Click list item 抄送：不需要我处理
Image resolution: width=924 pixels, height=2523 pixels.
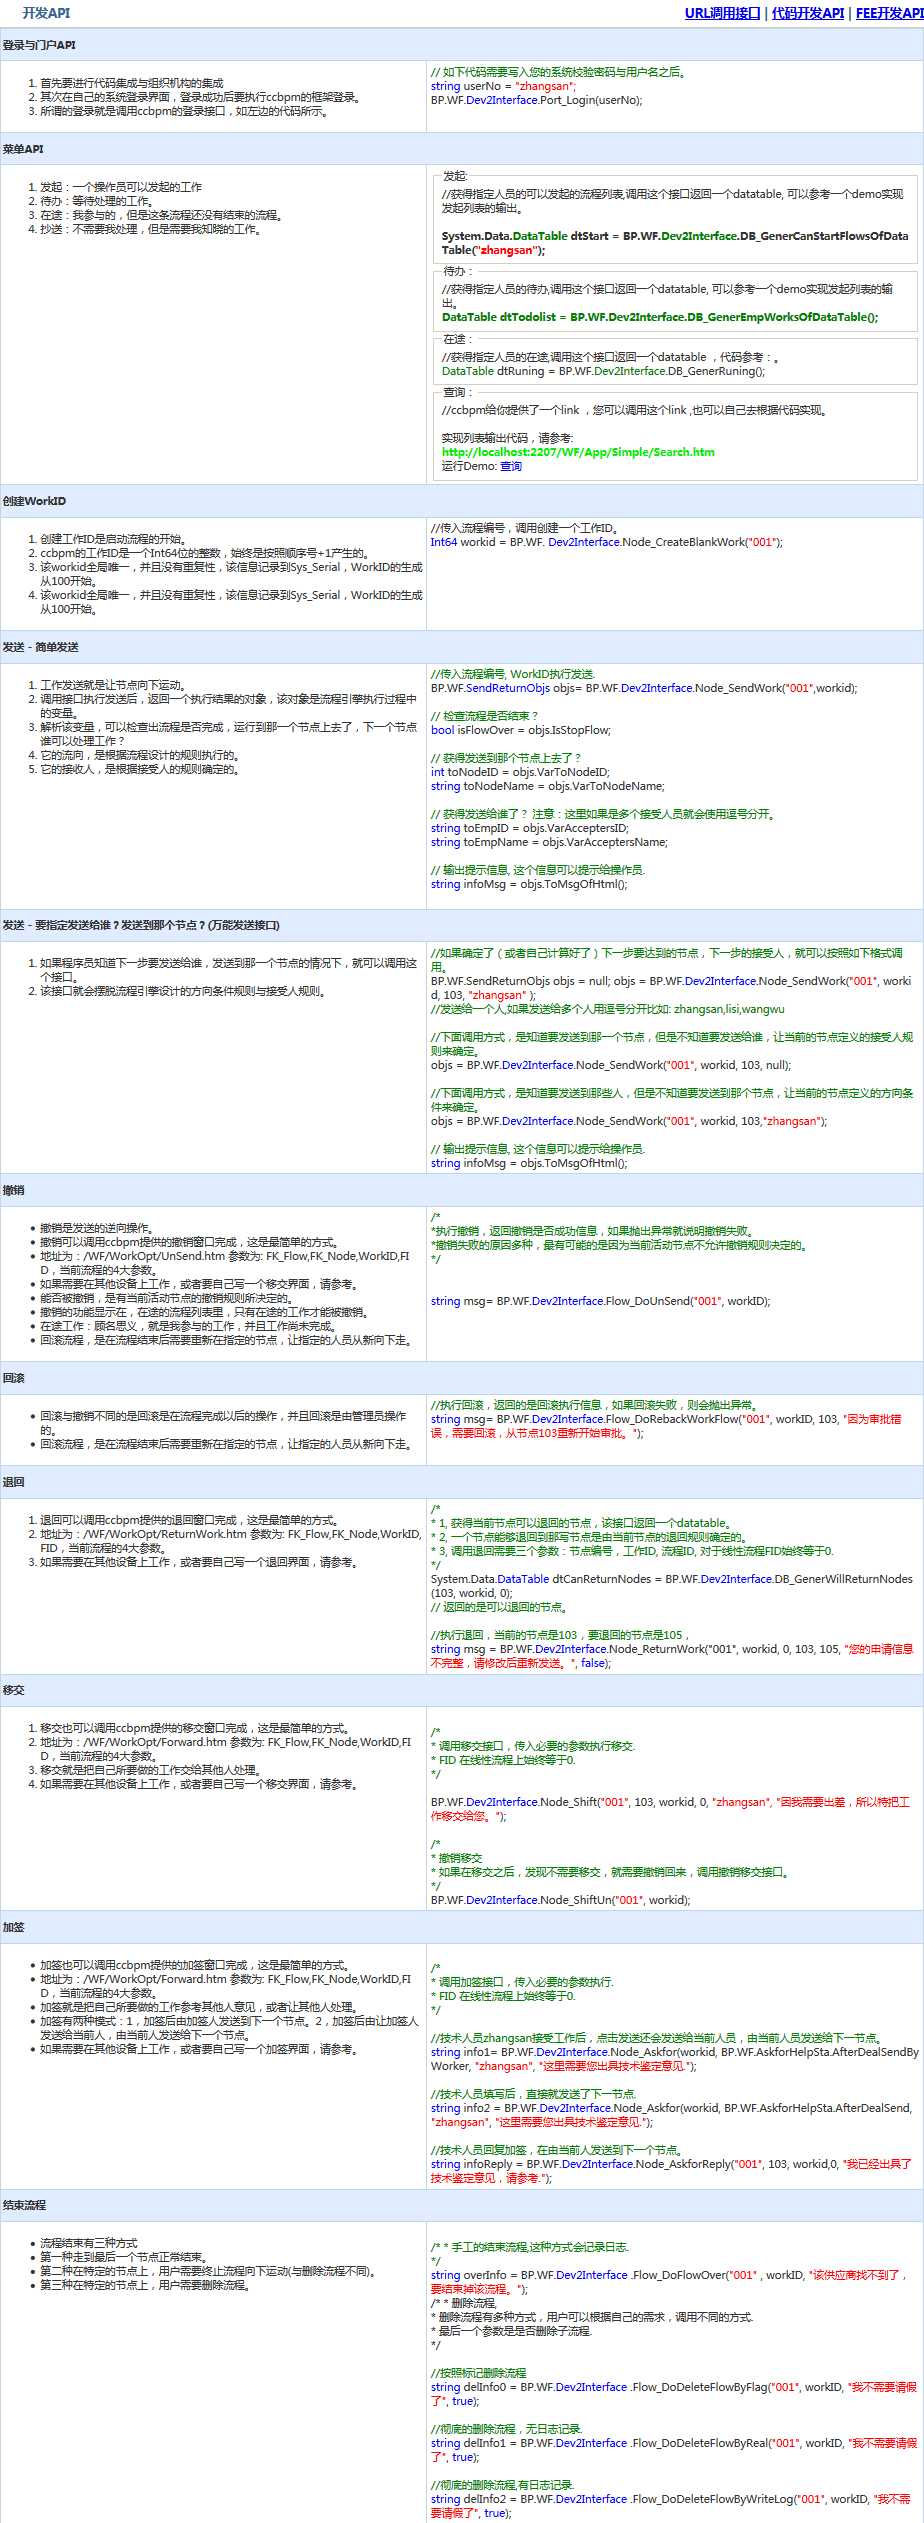tap(151, 229)
